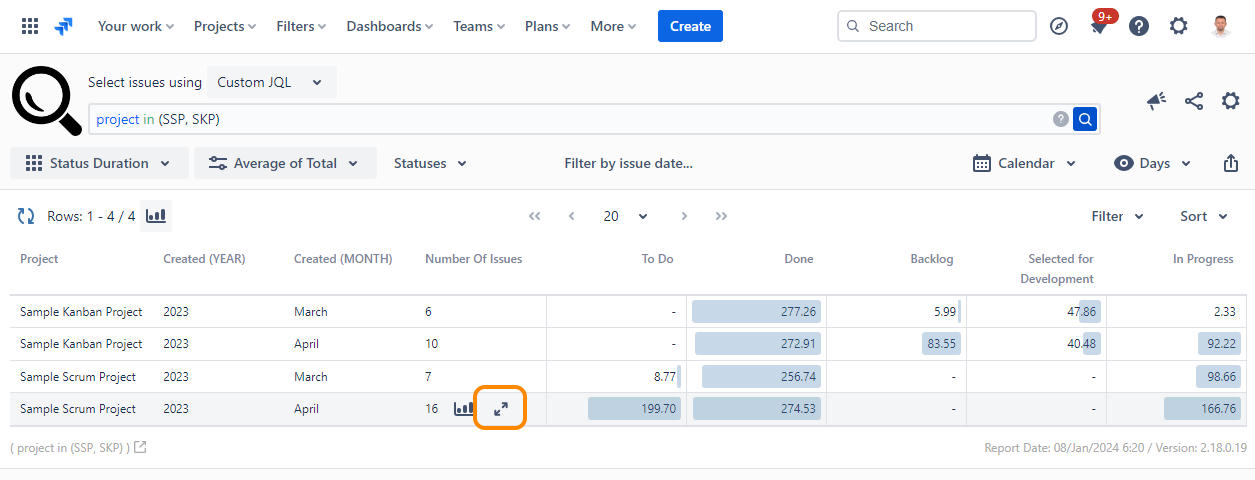Click the blue JQL search button
Screen dimensions: 1255x480
[x=1085, y=119]
